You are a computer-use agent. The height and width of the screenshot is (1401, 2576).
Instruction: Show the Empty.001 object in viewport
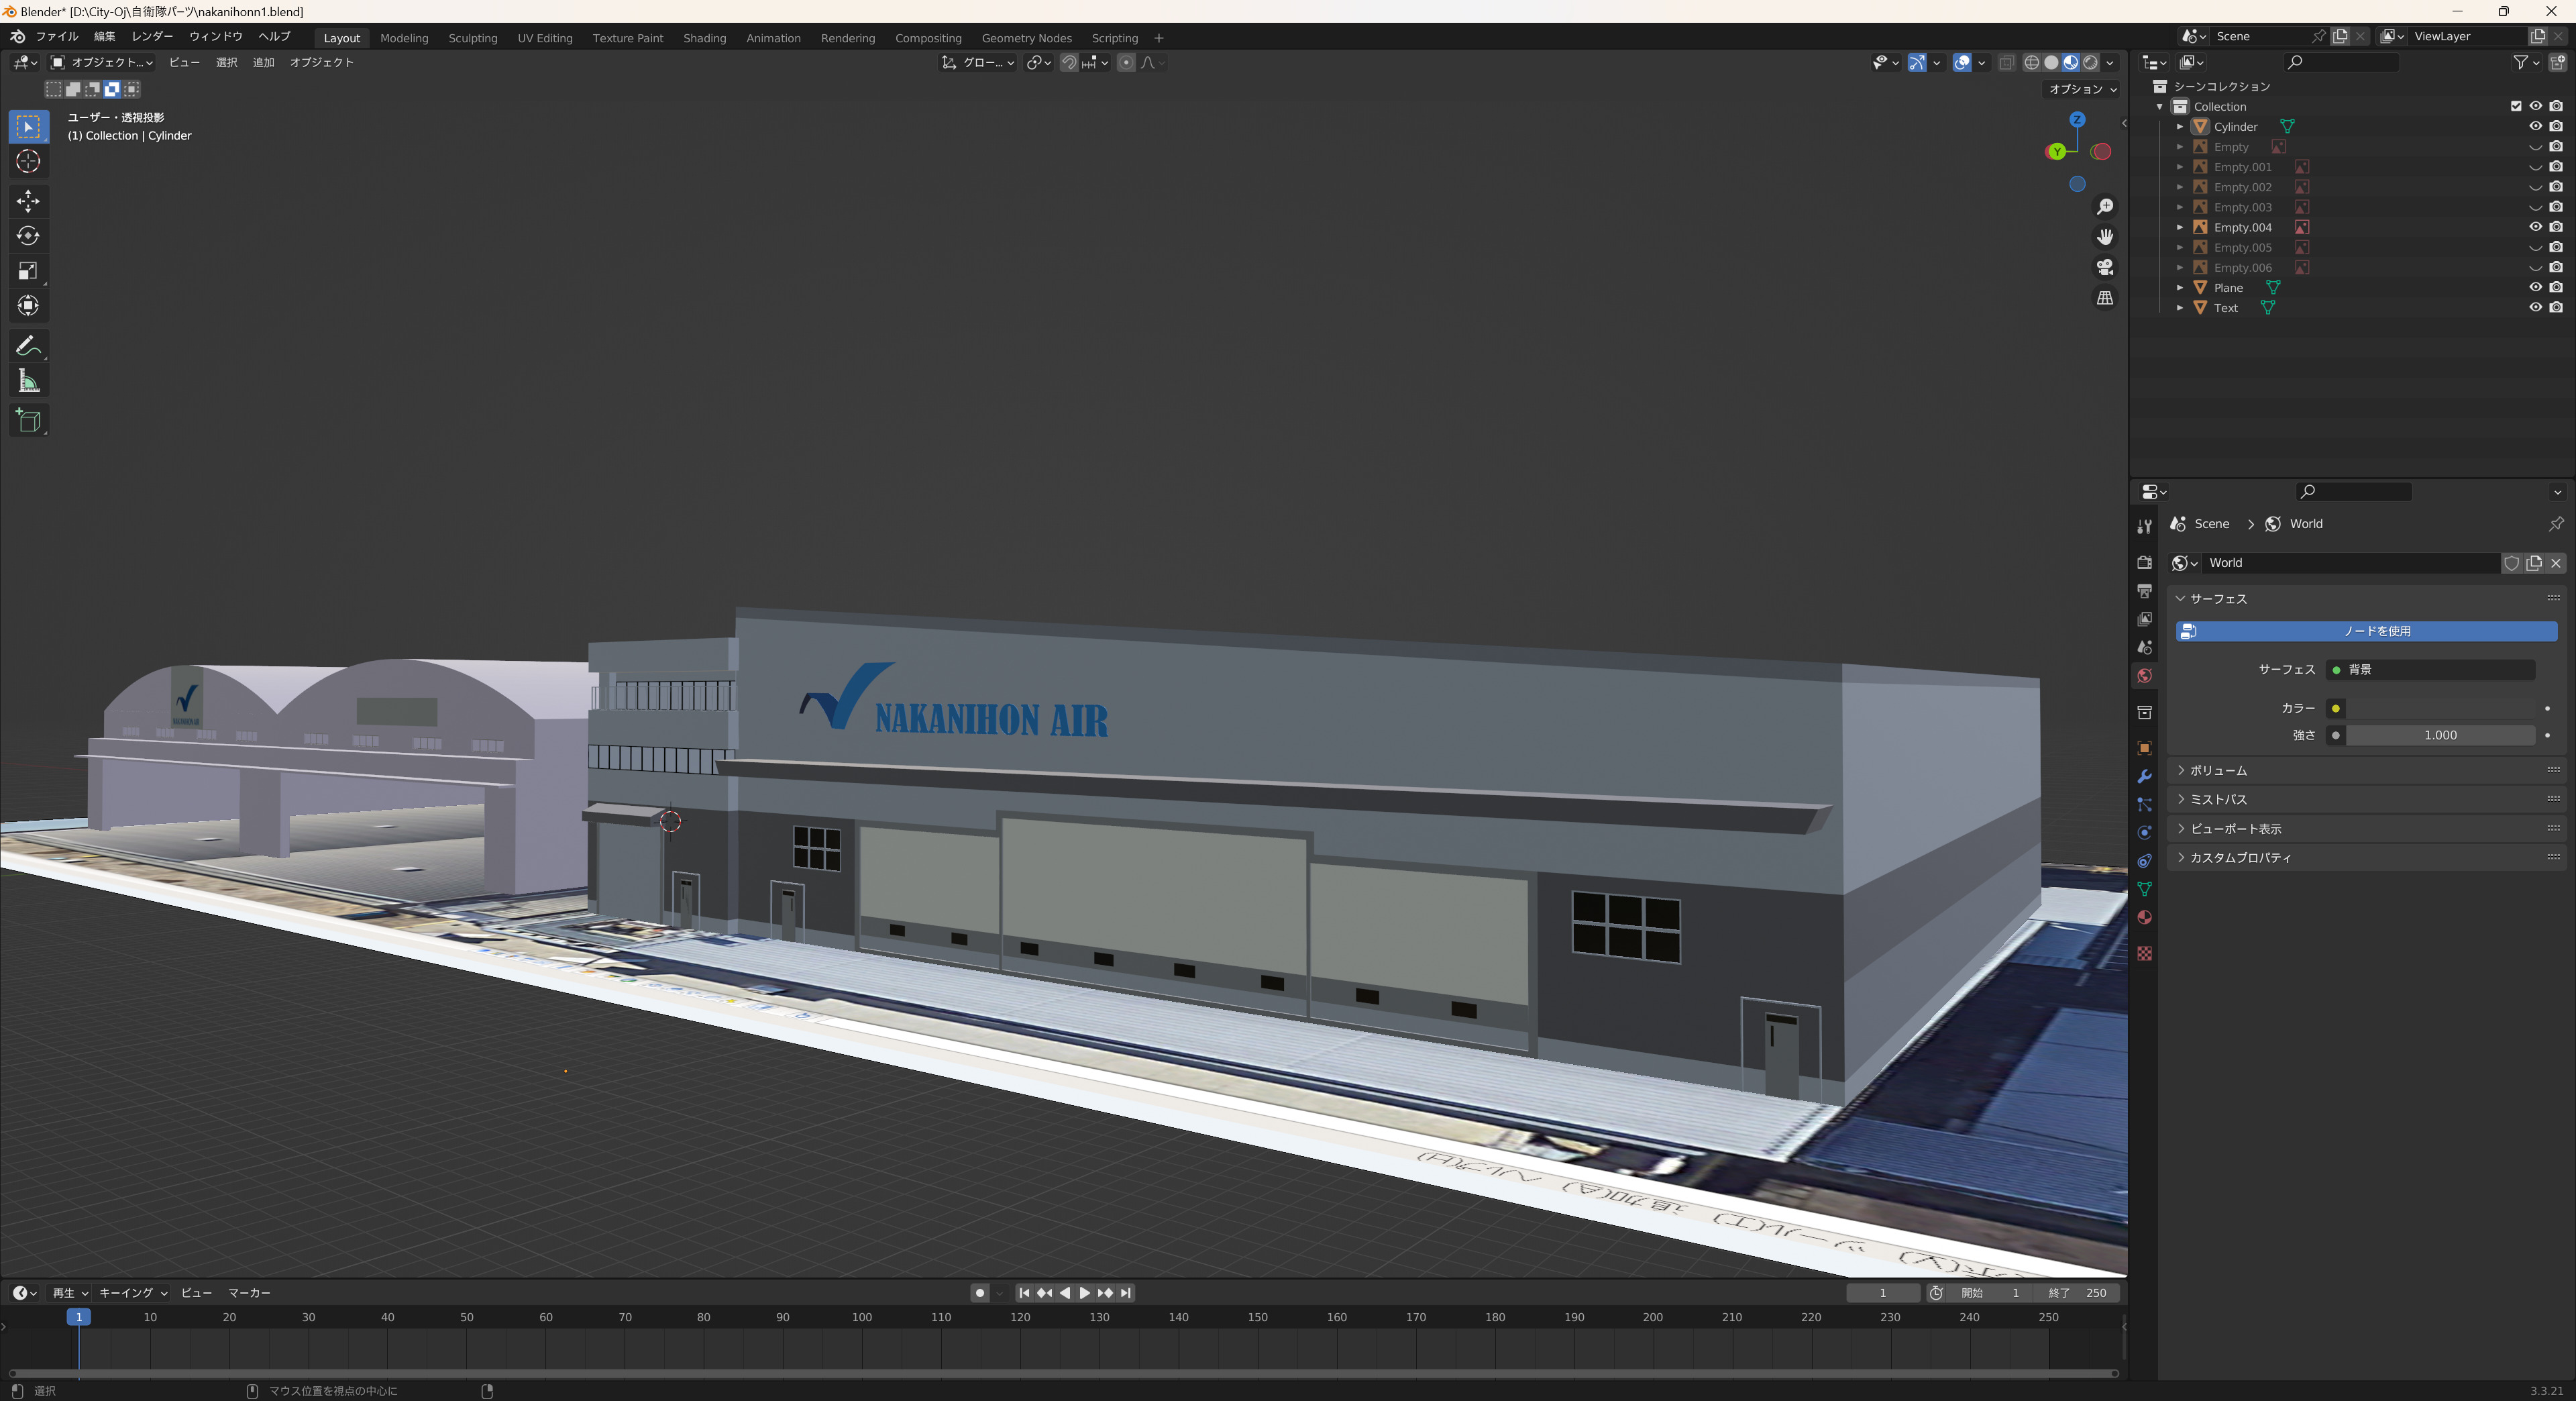(x=2535, y=167)
